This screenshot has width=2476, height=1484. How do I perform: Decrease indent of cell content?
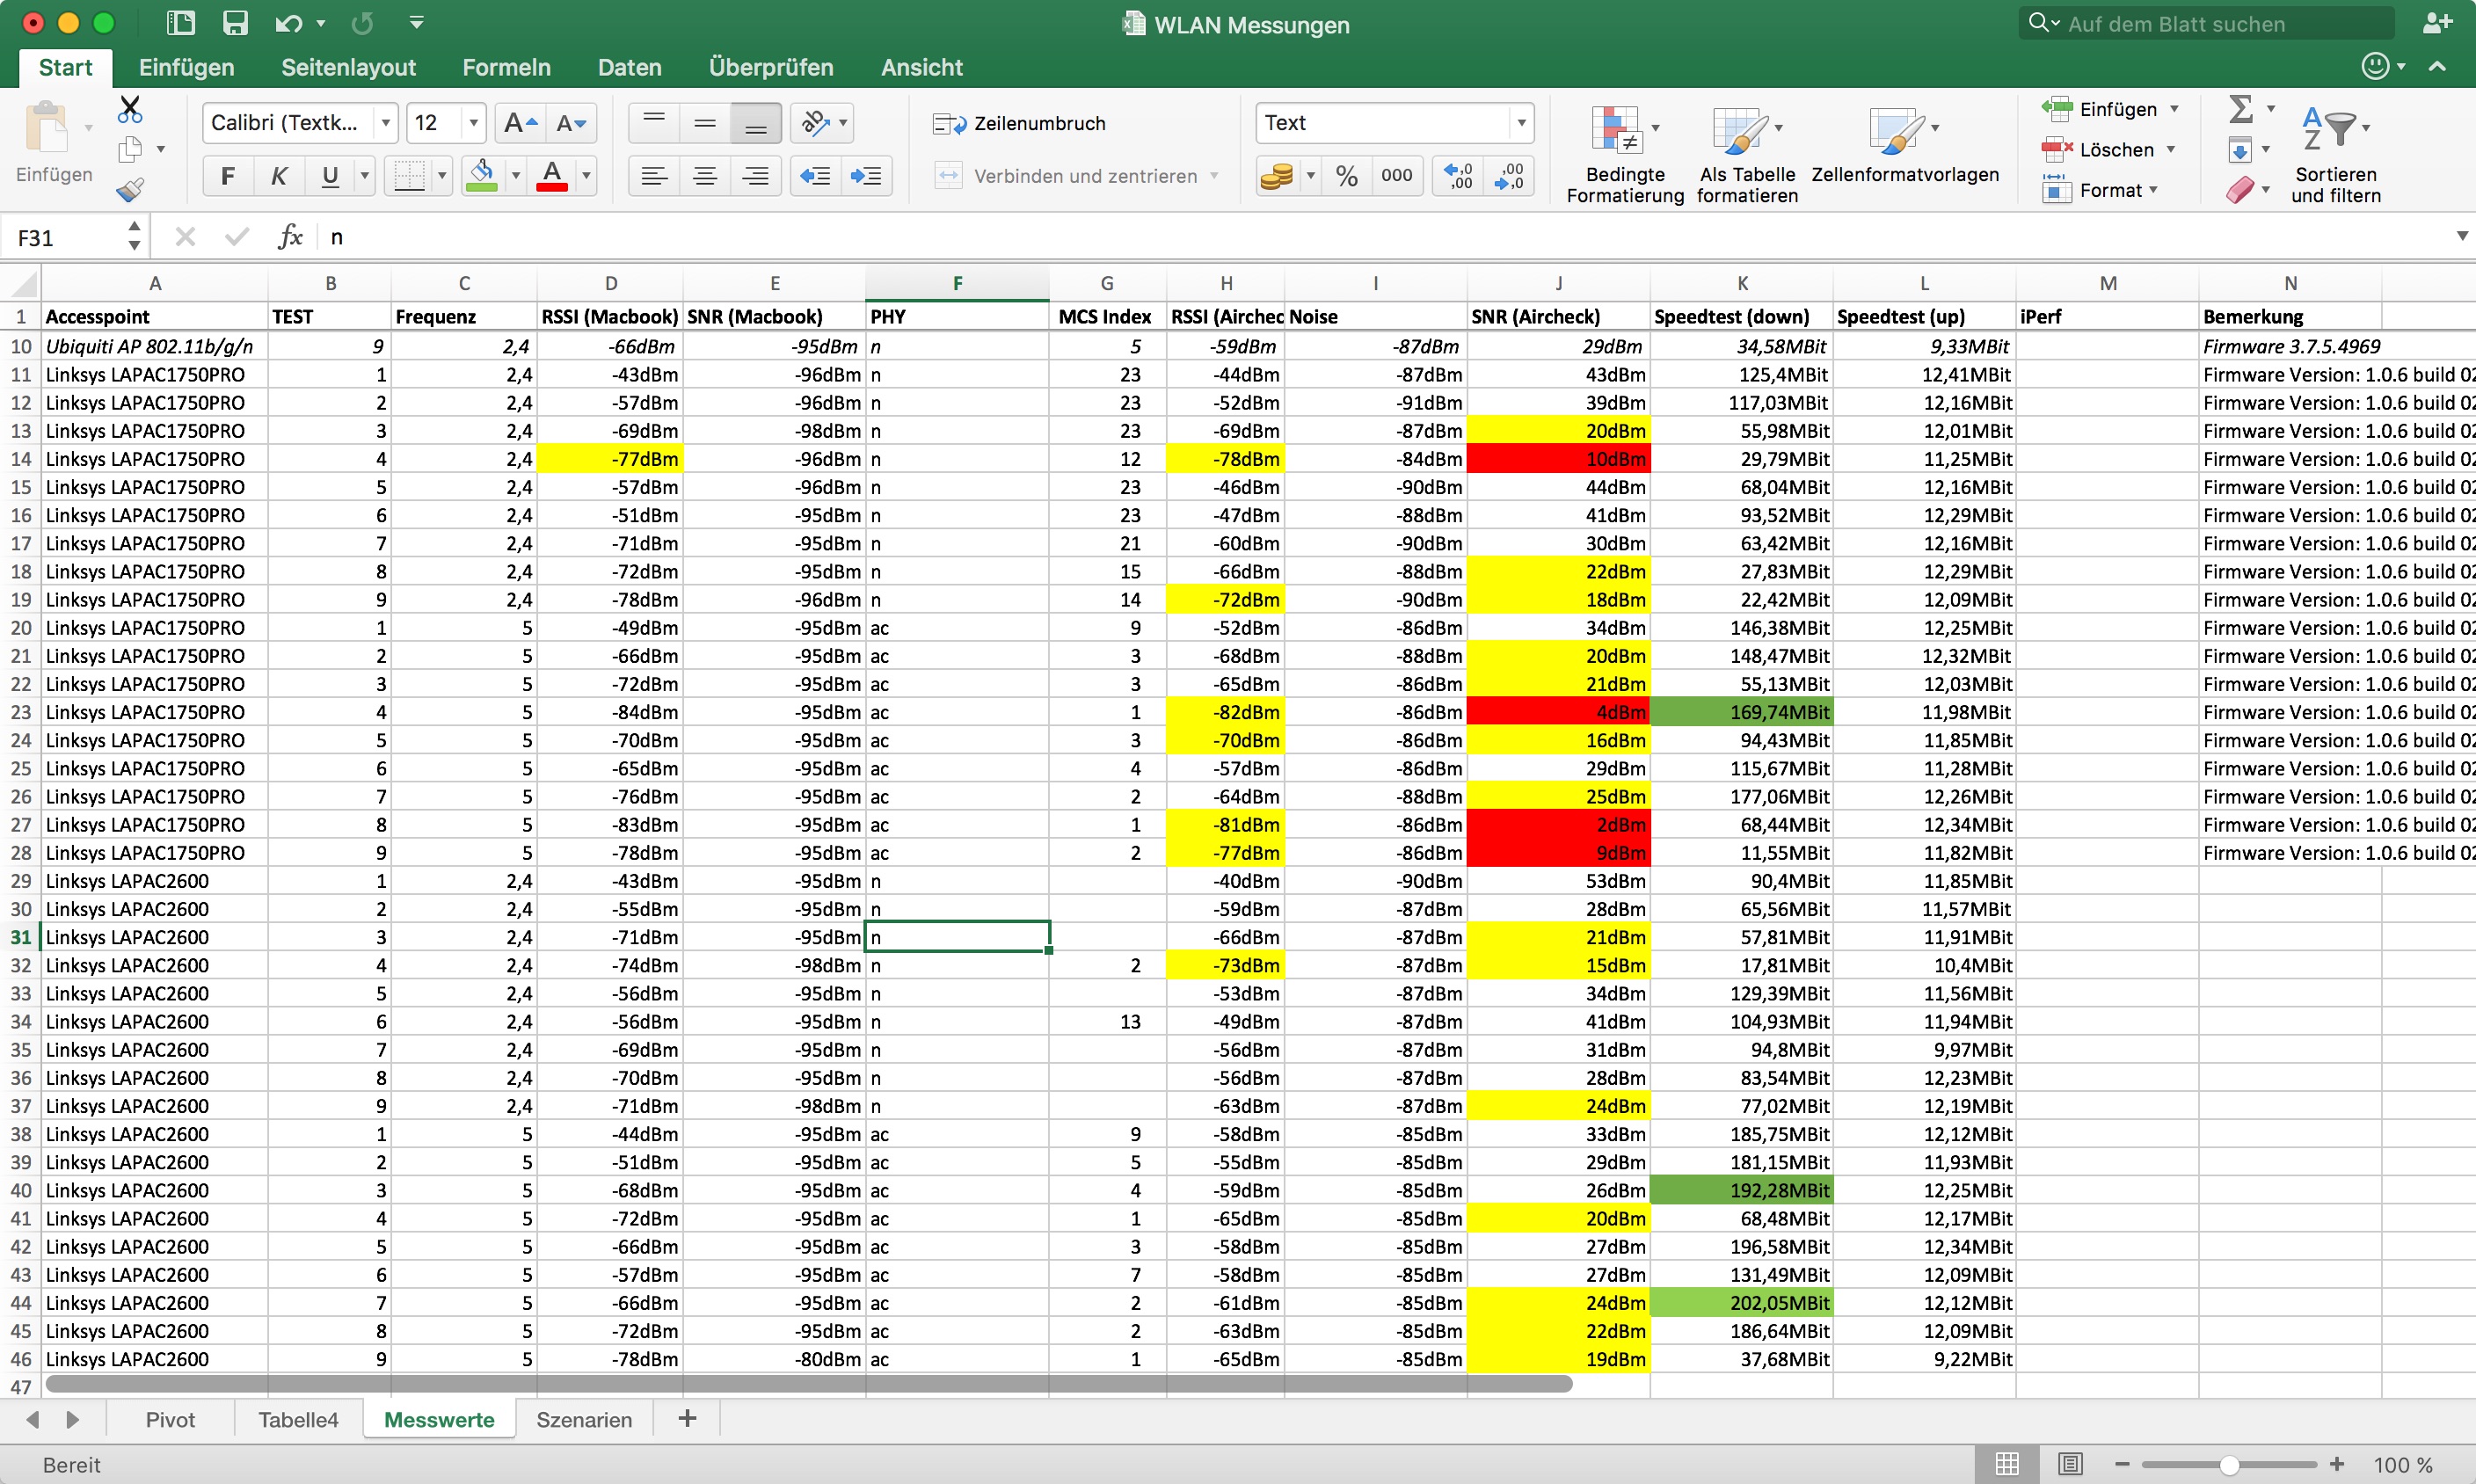(x=815, y=176)
